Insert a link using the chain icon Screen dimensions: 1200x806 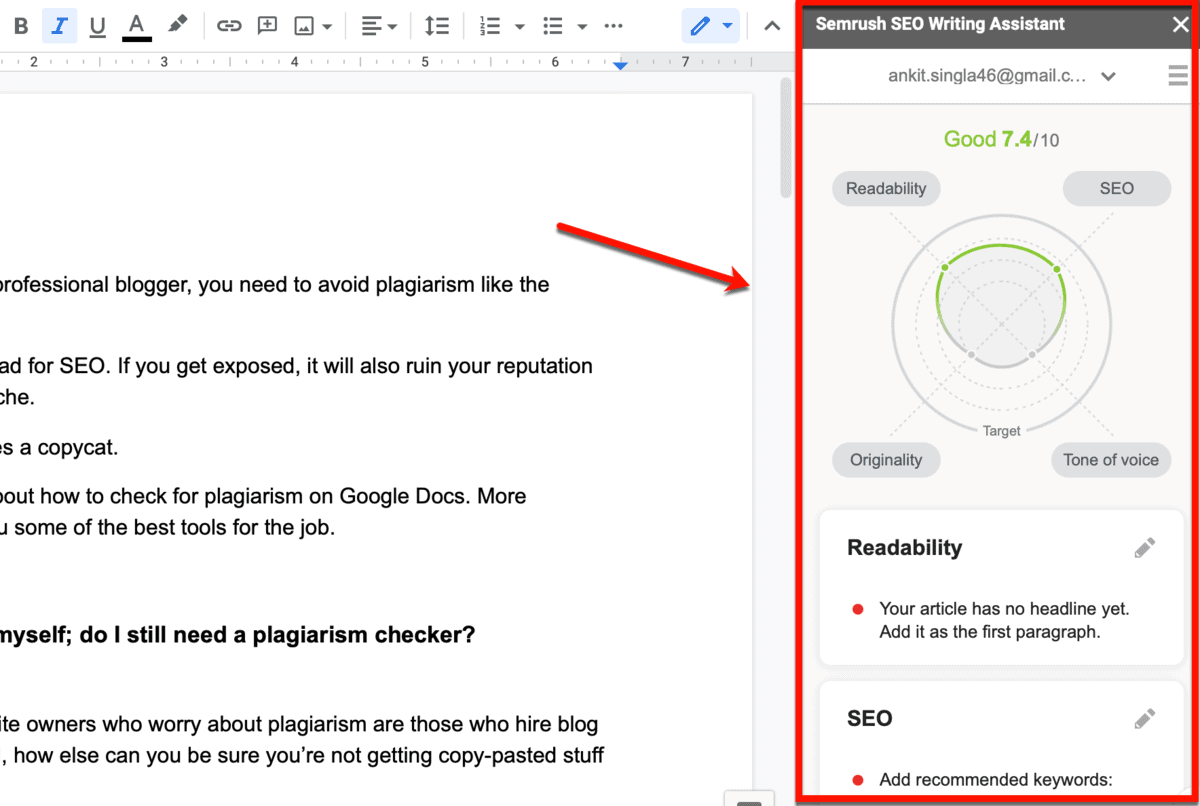tap(229, 25)
